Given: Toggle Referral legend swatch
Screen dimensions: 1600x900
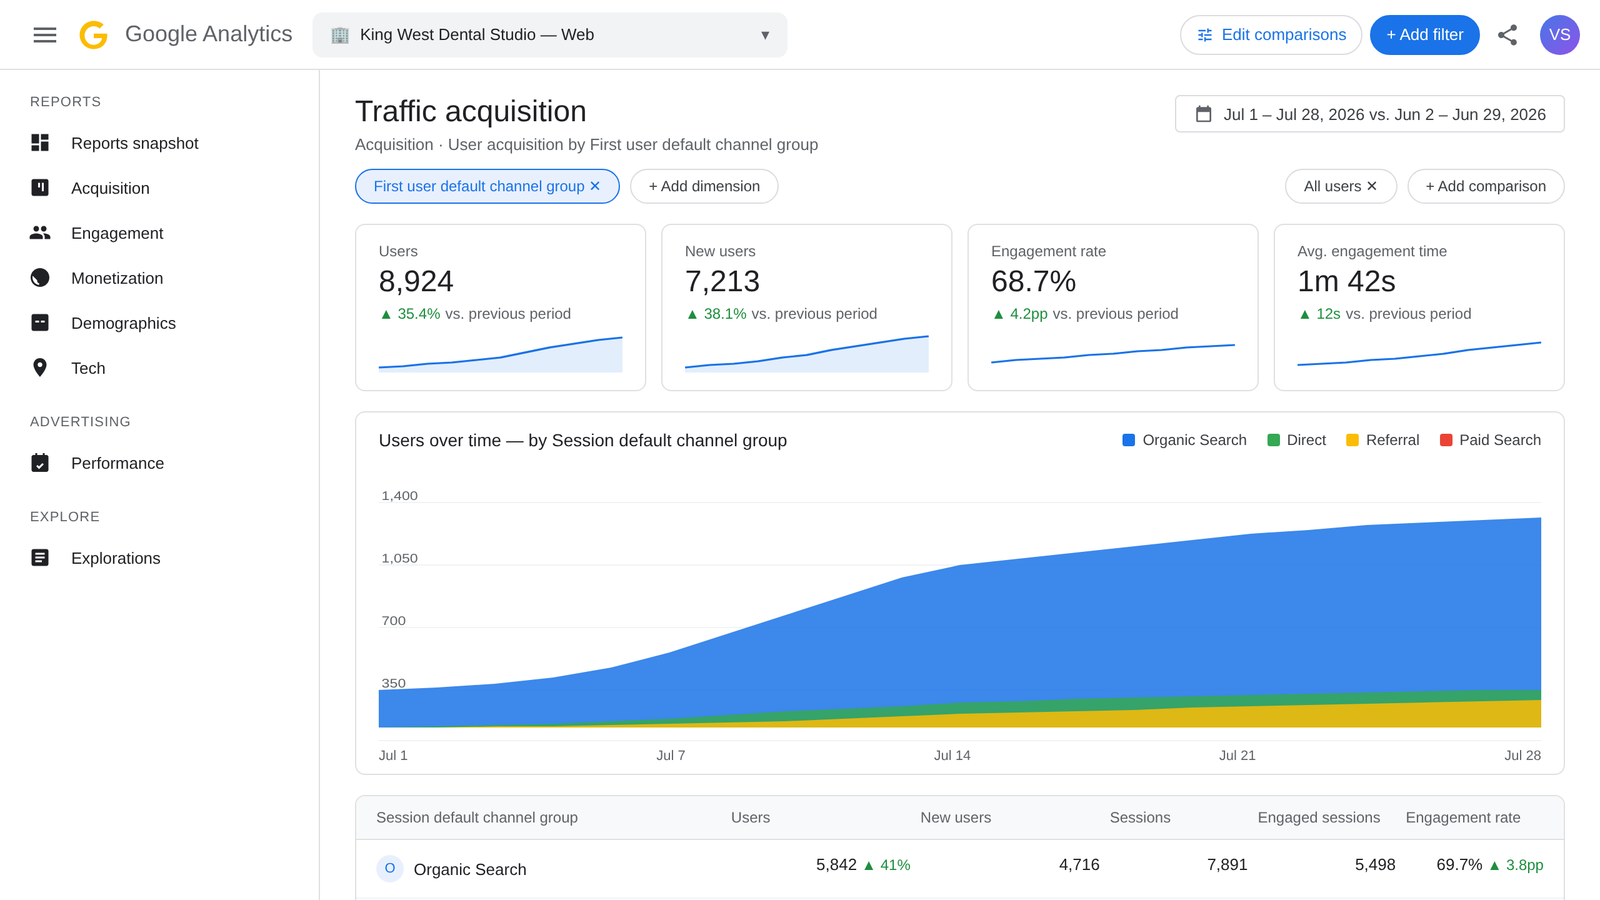Looking at the screenshot, I should 1353,440.
